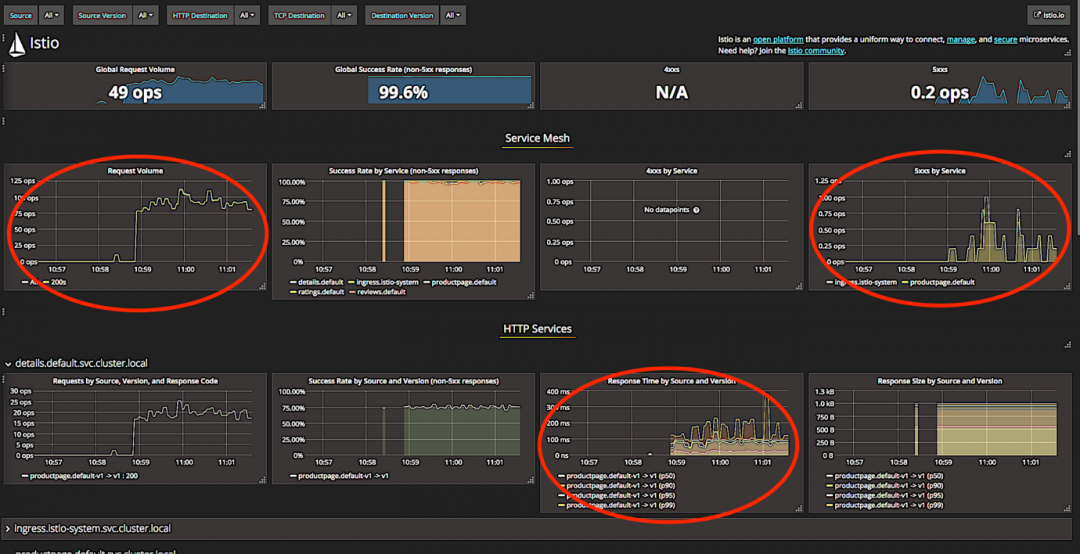This screenshot has width=1080, height=554.
Task: Click productpage.default color dash in Success Rate legend
Action: click(428, 283)
